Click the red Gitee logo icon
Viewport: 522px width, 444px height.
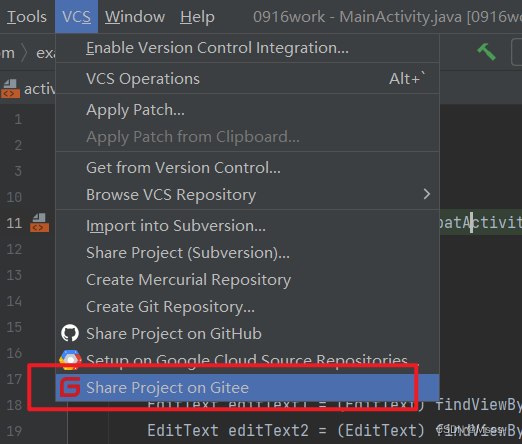70,387
